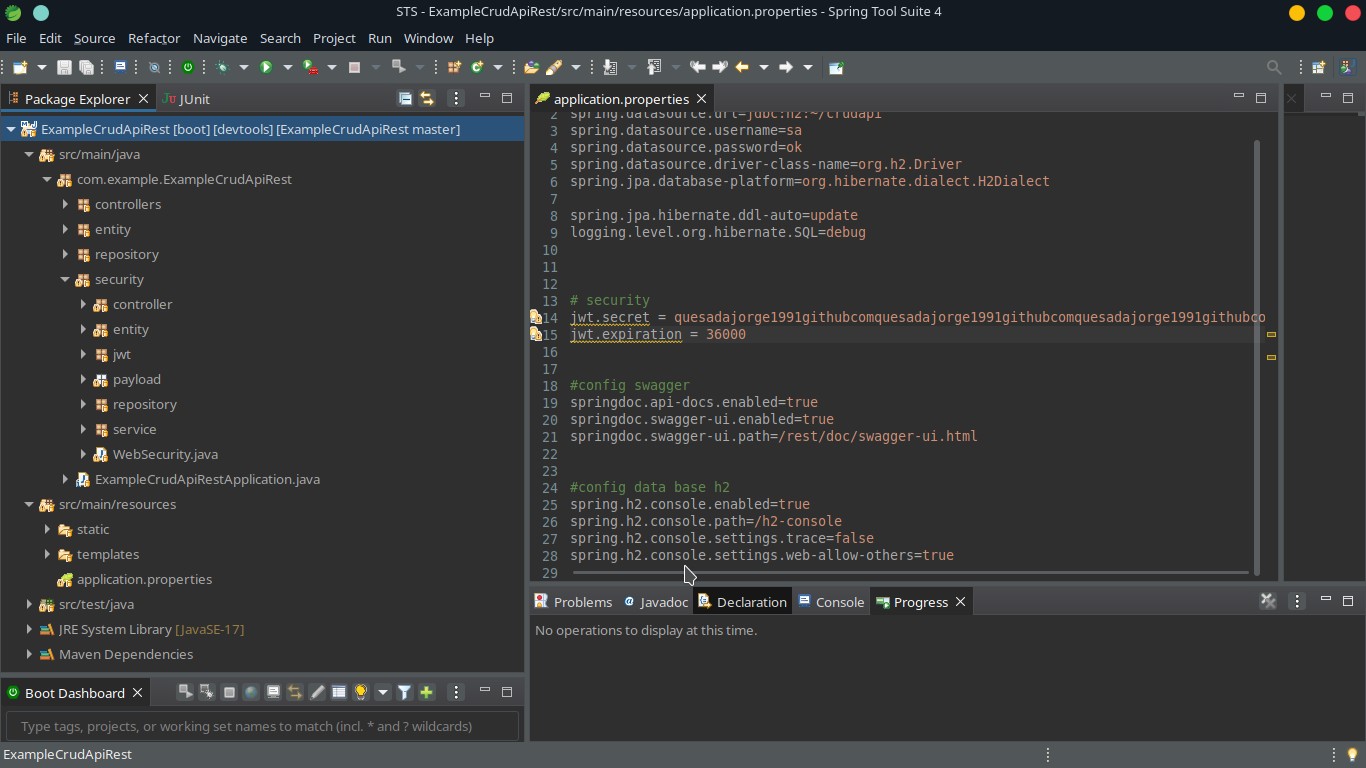Viewport: 1366px width, 768px height.
Task: Click the warning marker on line 14
Action: [536, 317]
